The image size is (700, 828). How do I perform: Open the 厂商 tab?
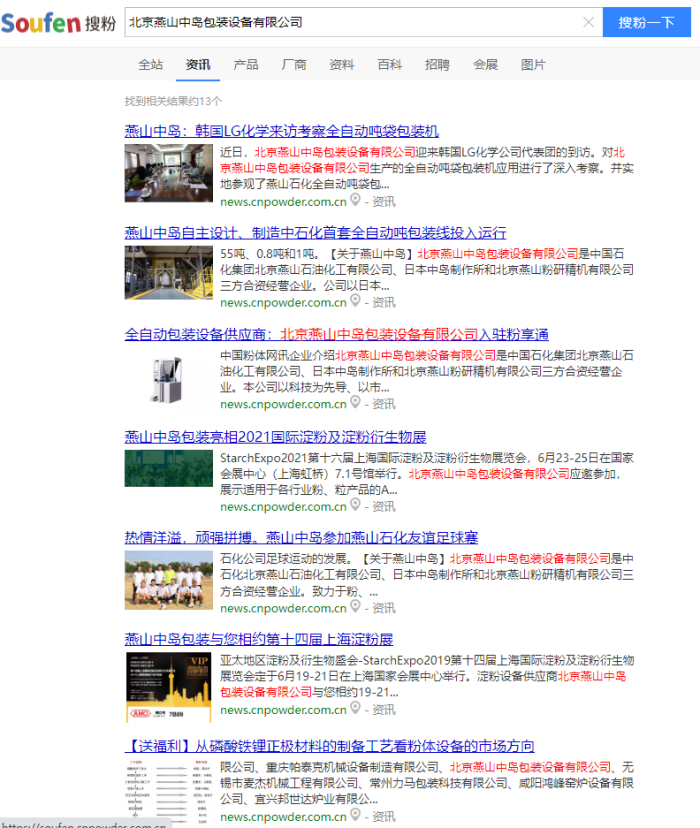294,64
